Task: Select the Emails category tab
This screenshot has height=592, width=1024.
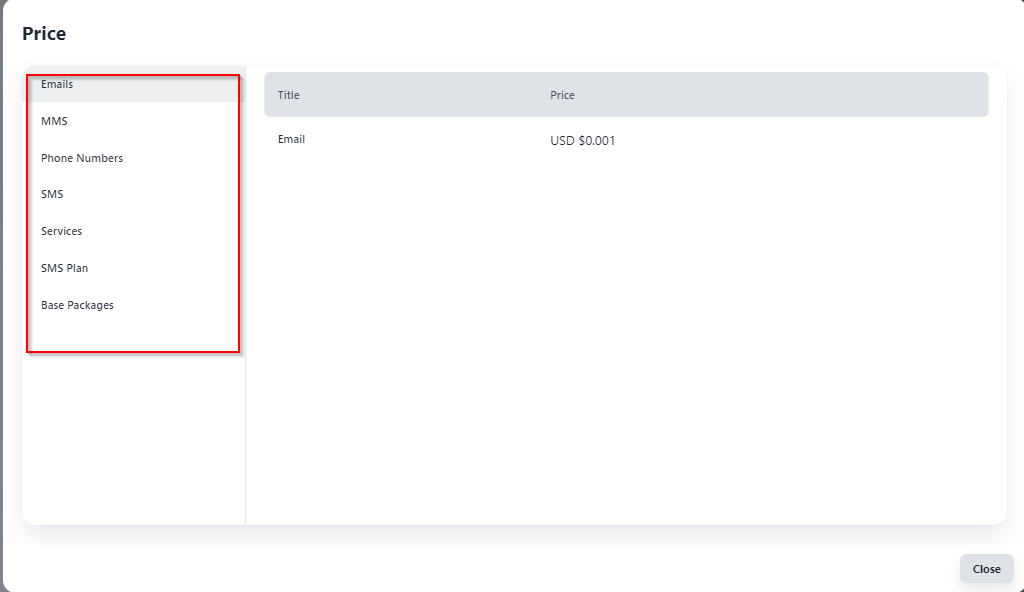Action: 57,85
